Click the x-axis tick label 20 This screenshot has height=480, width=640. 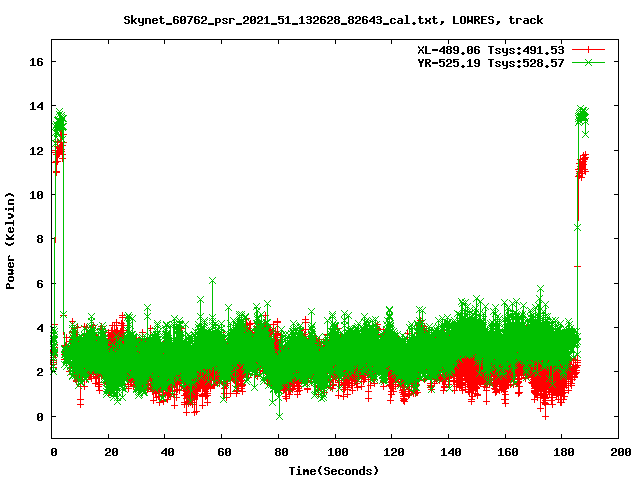(111, 452)
